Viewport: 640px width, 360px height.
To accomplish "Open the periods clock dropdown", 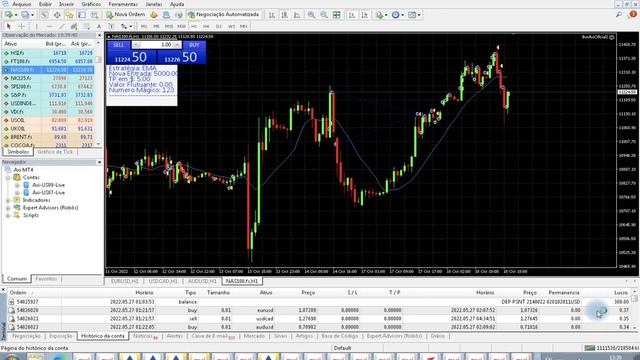I will (x=397, y=15).
